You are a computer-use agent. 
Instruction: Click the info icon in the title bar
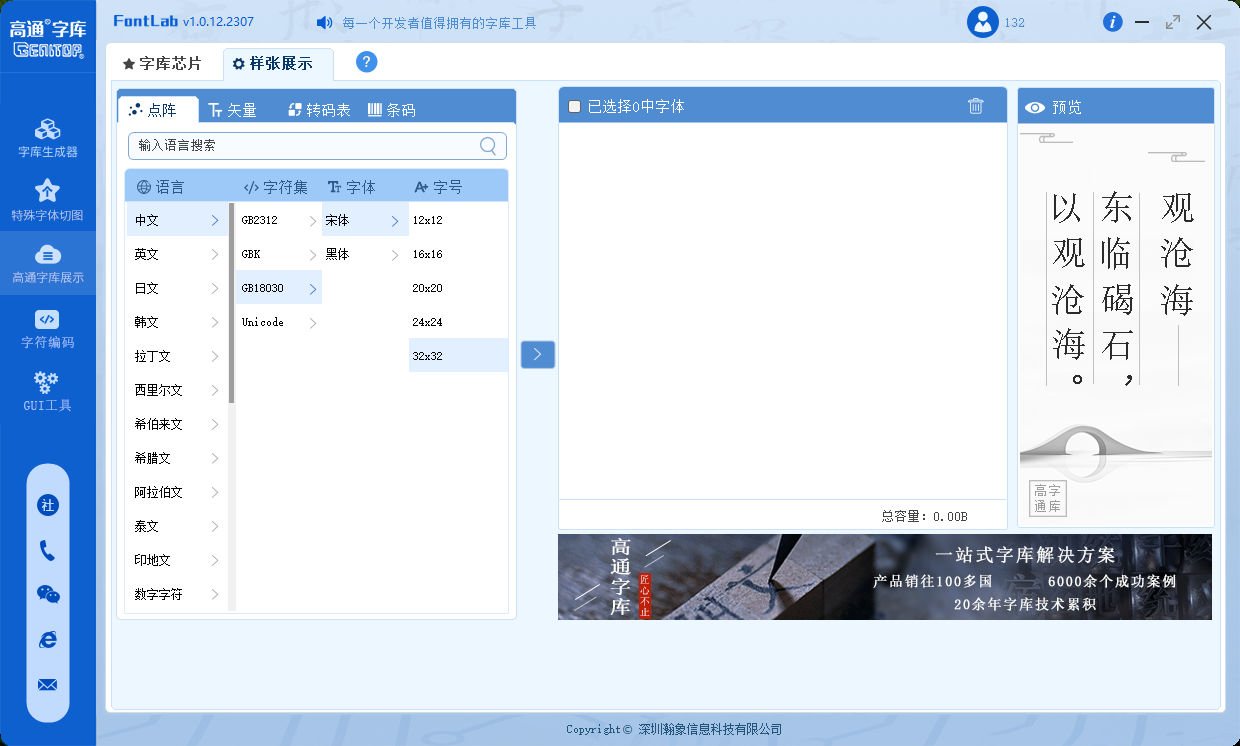click(1113, 22)
